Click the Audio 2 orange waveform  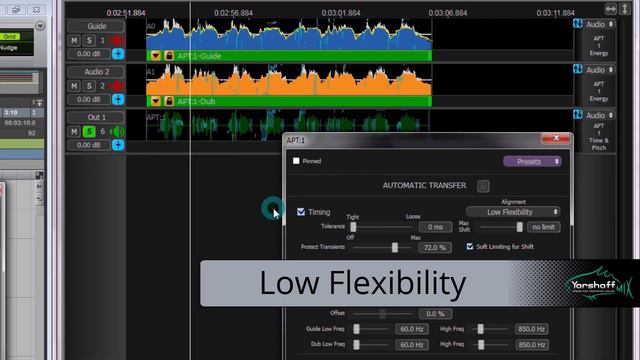point(289,81)
